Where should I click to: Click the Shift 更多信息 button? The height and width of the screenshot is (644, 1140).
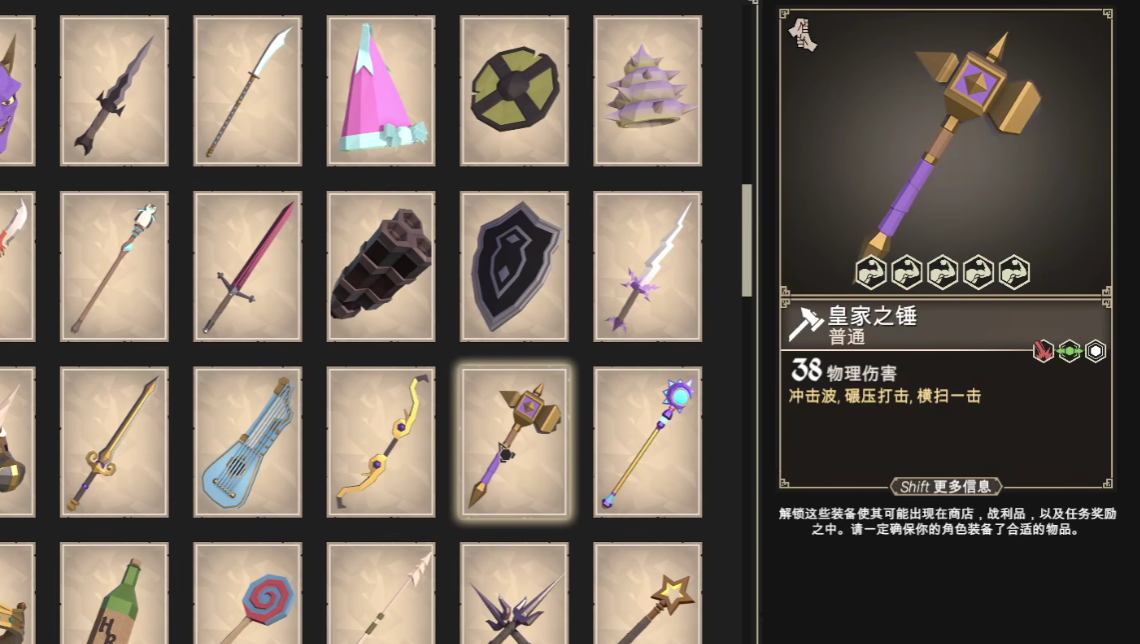tap(946, 486)
